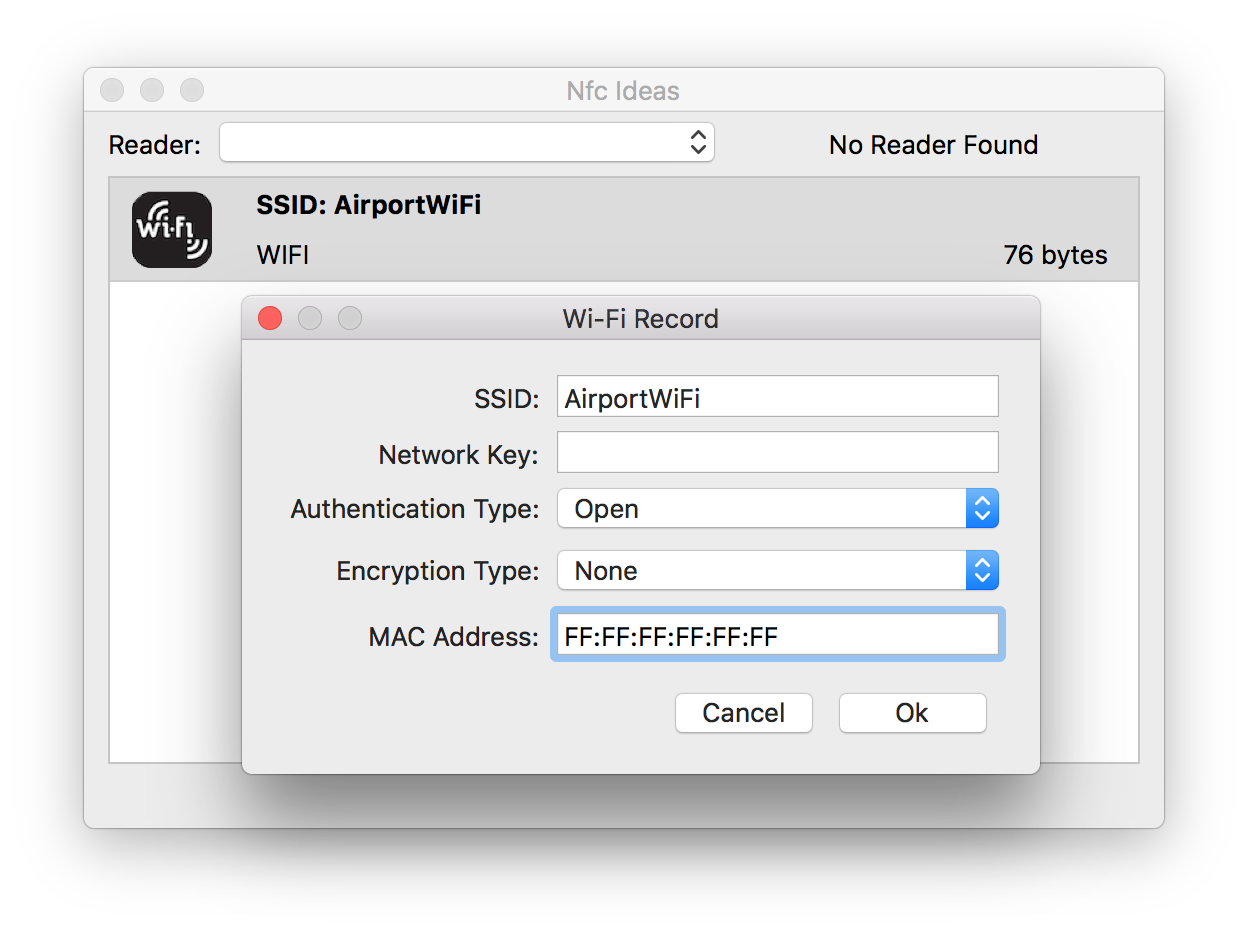Cancel the Wi-Fi Record dialog

coord(744,713)
